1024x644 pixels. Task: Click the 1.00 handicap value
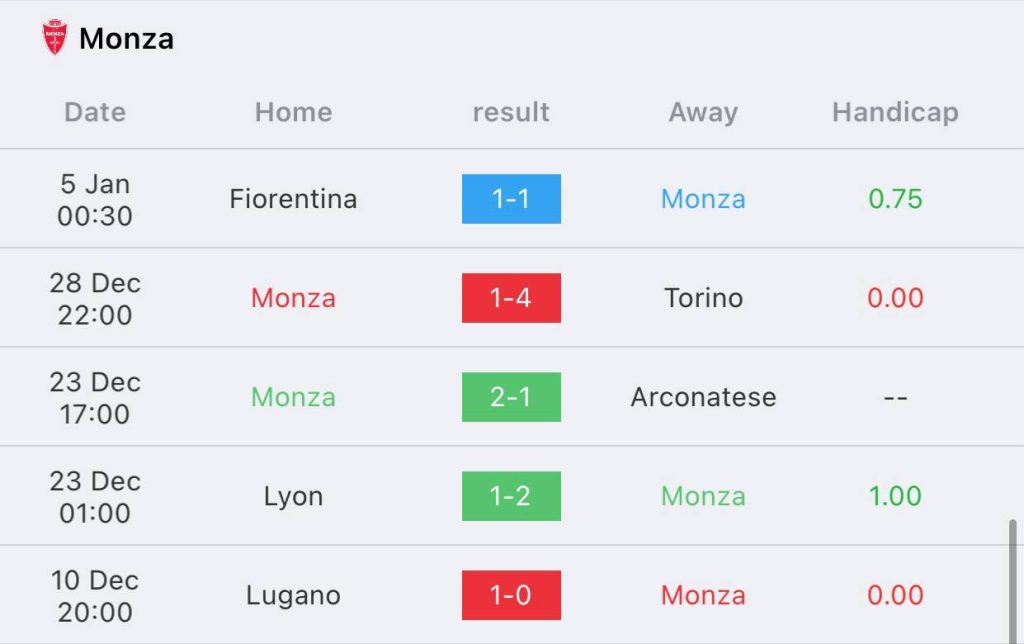tap(895, 496)
